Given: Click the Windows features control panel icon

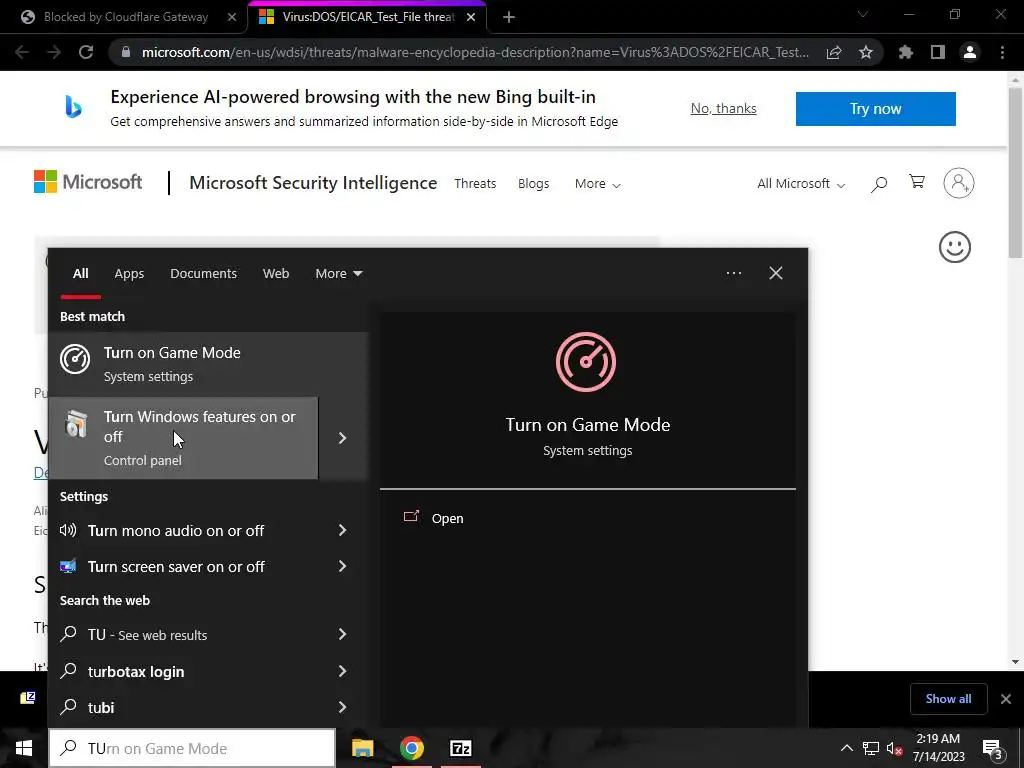Looking at the screenshot, I should pos(76,424).
